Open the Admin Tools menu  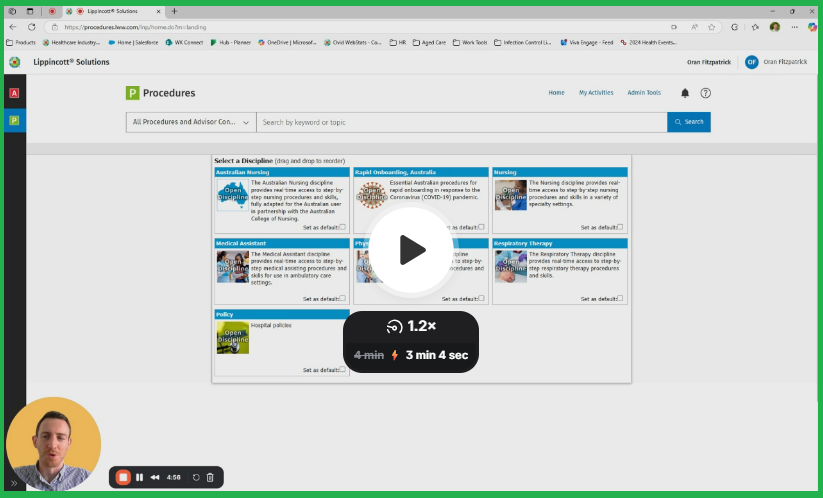pyautogui.click(x=644, y=93)
